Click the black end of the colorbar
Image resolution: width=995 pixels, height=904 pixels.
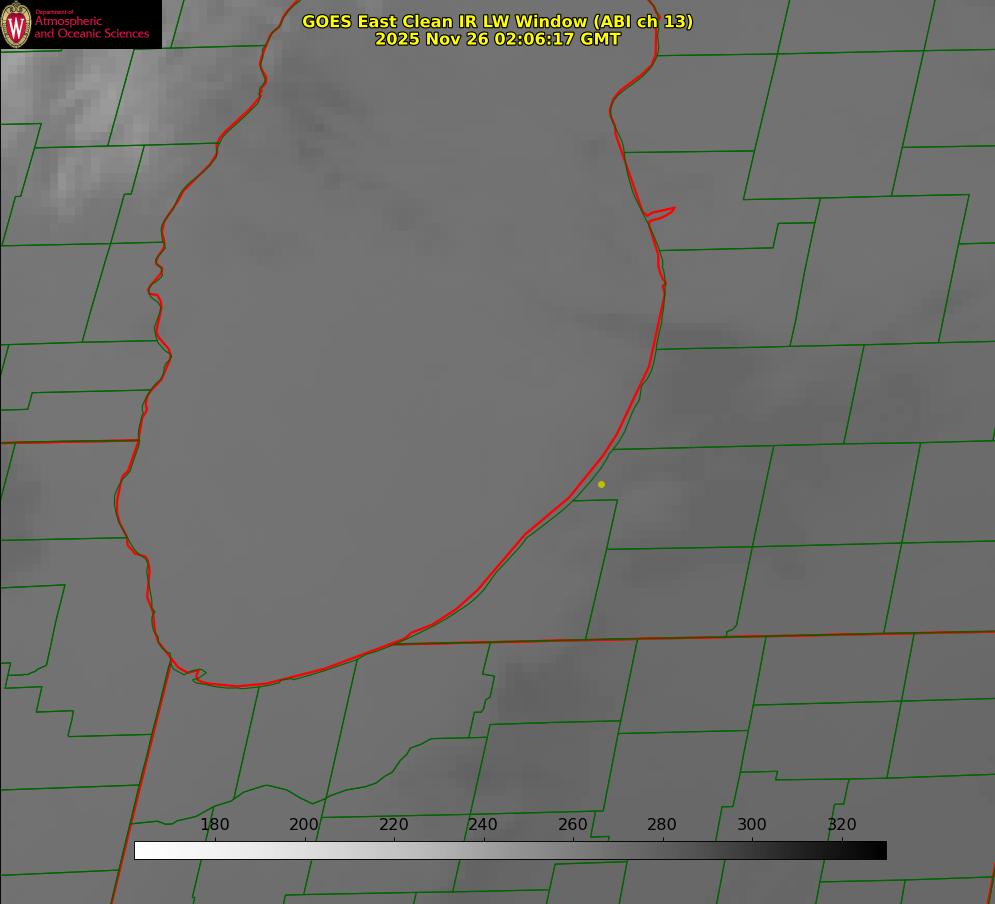click(878, 850)
